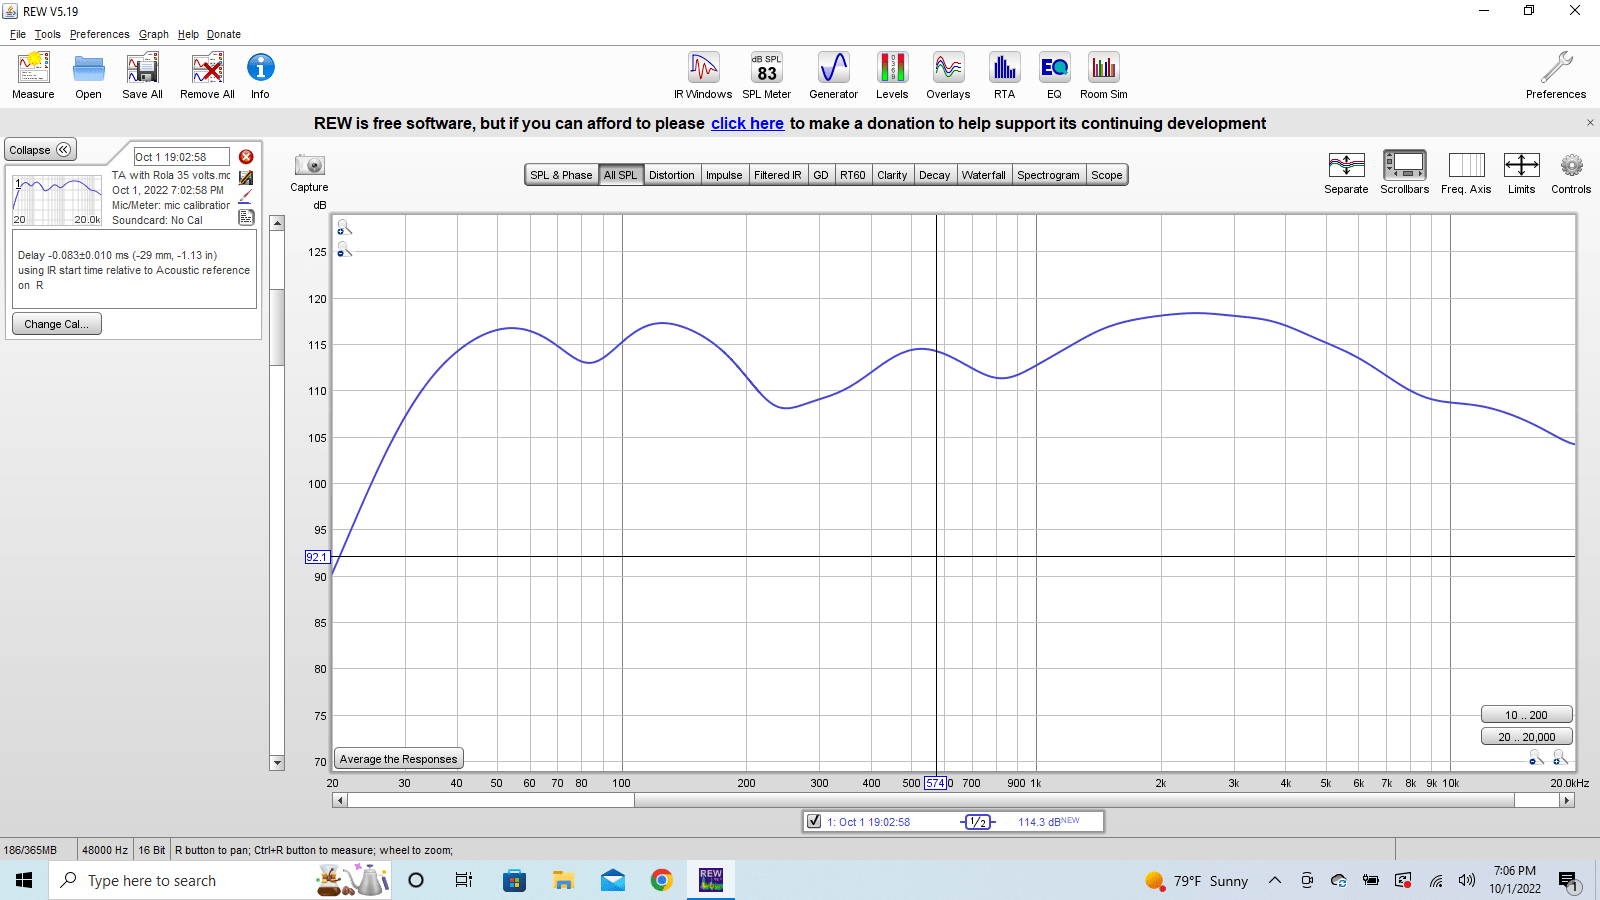1600x900 pixels.
Task: Open the IR Windows tool
Action: pos(703,76)
